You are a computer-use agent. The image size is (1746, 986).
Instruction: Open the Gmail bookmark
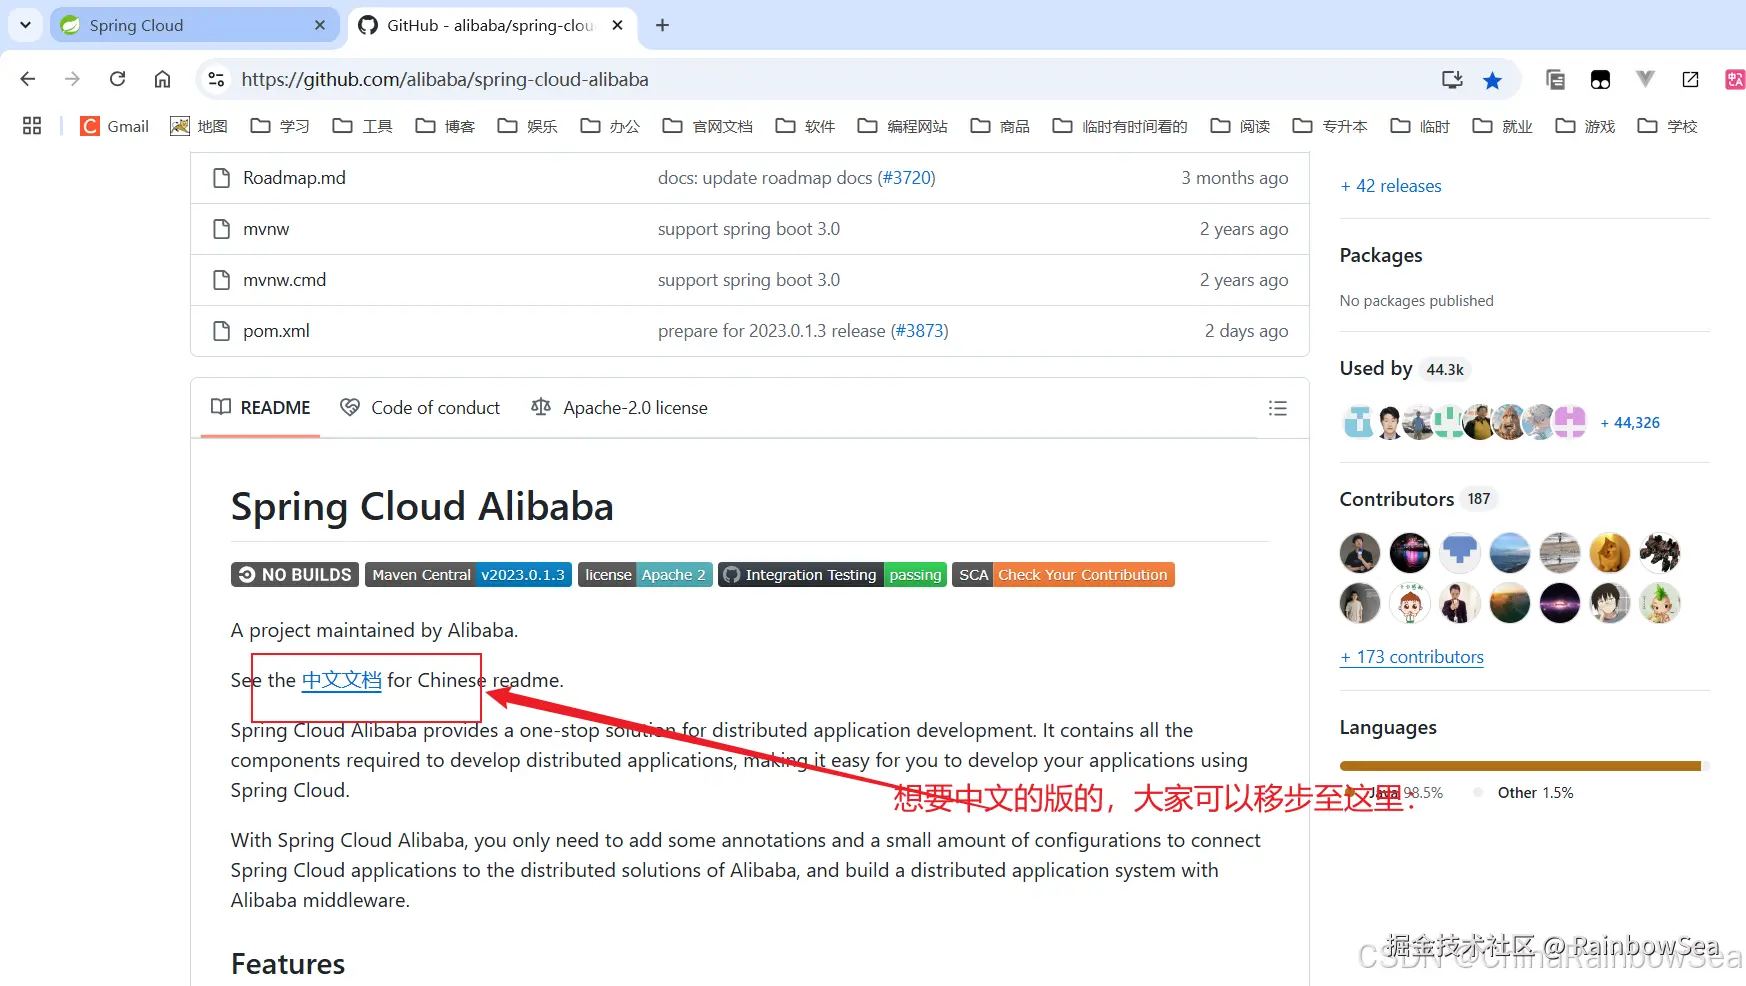[115, 126]
